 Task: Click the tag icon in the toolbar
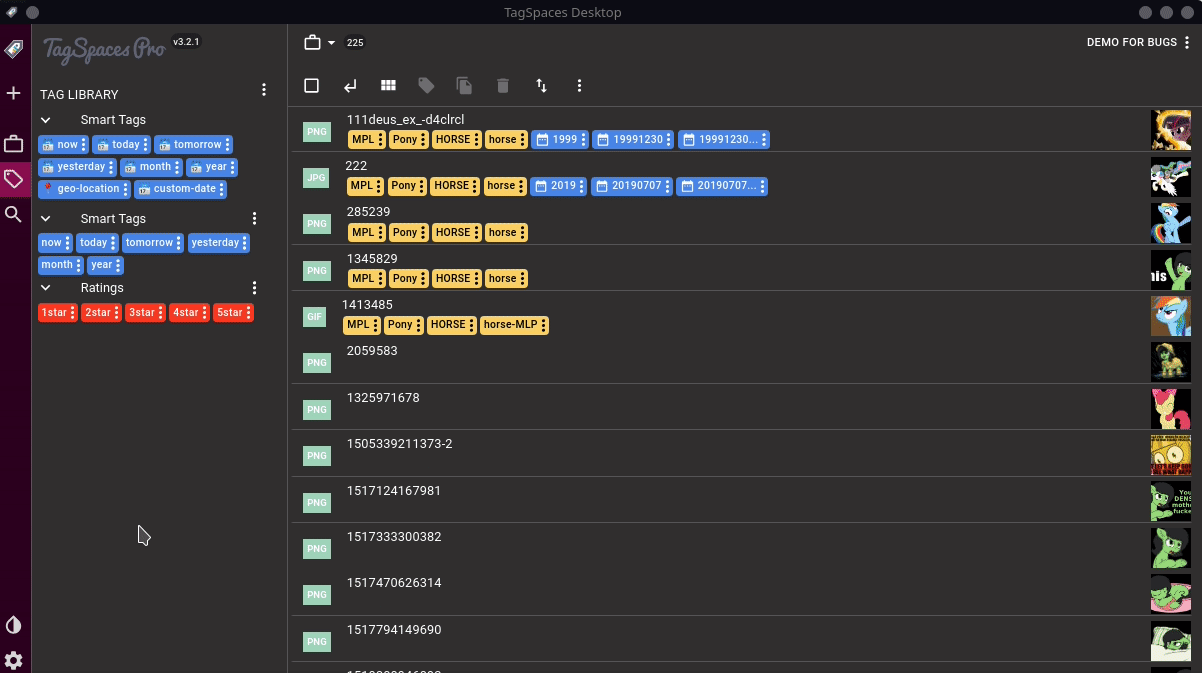tap(426, 86)
